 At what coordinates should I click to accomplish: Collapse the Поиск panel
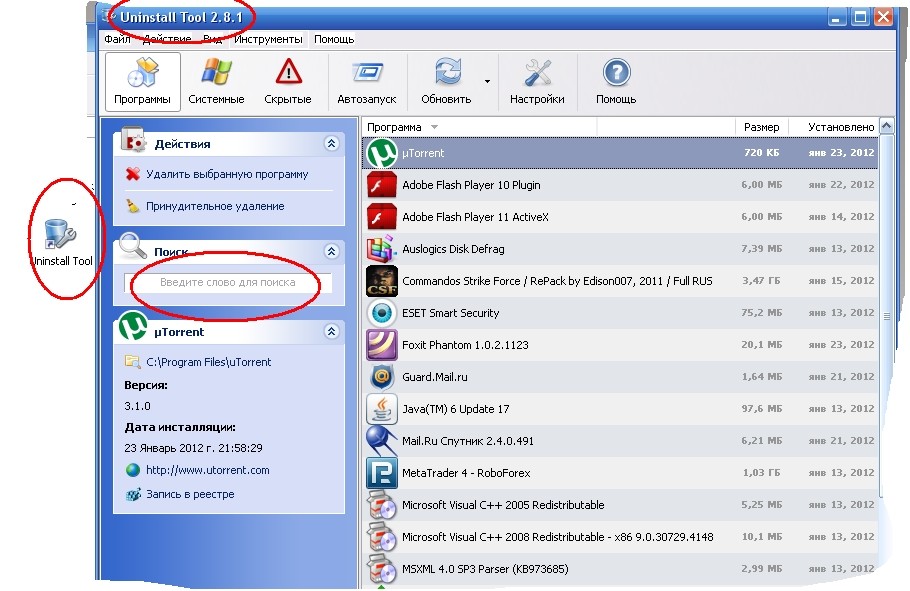(x=331, y=251)
